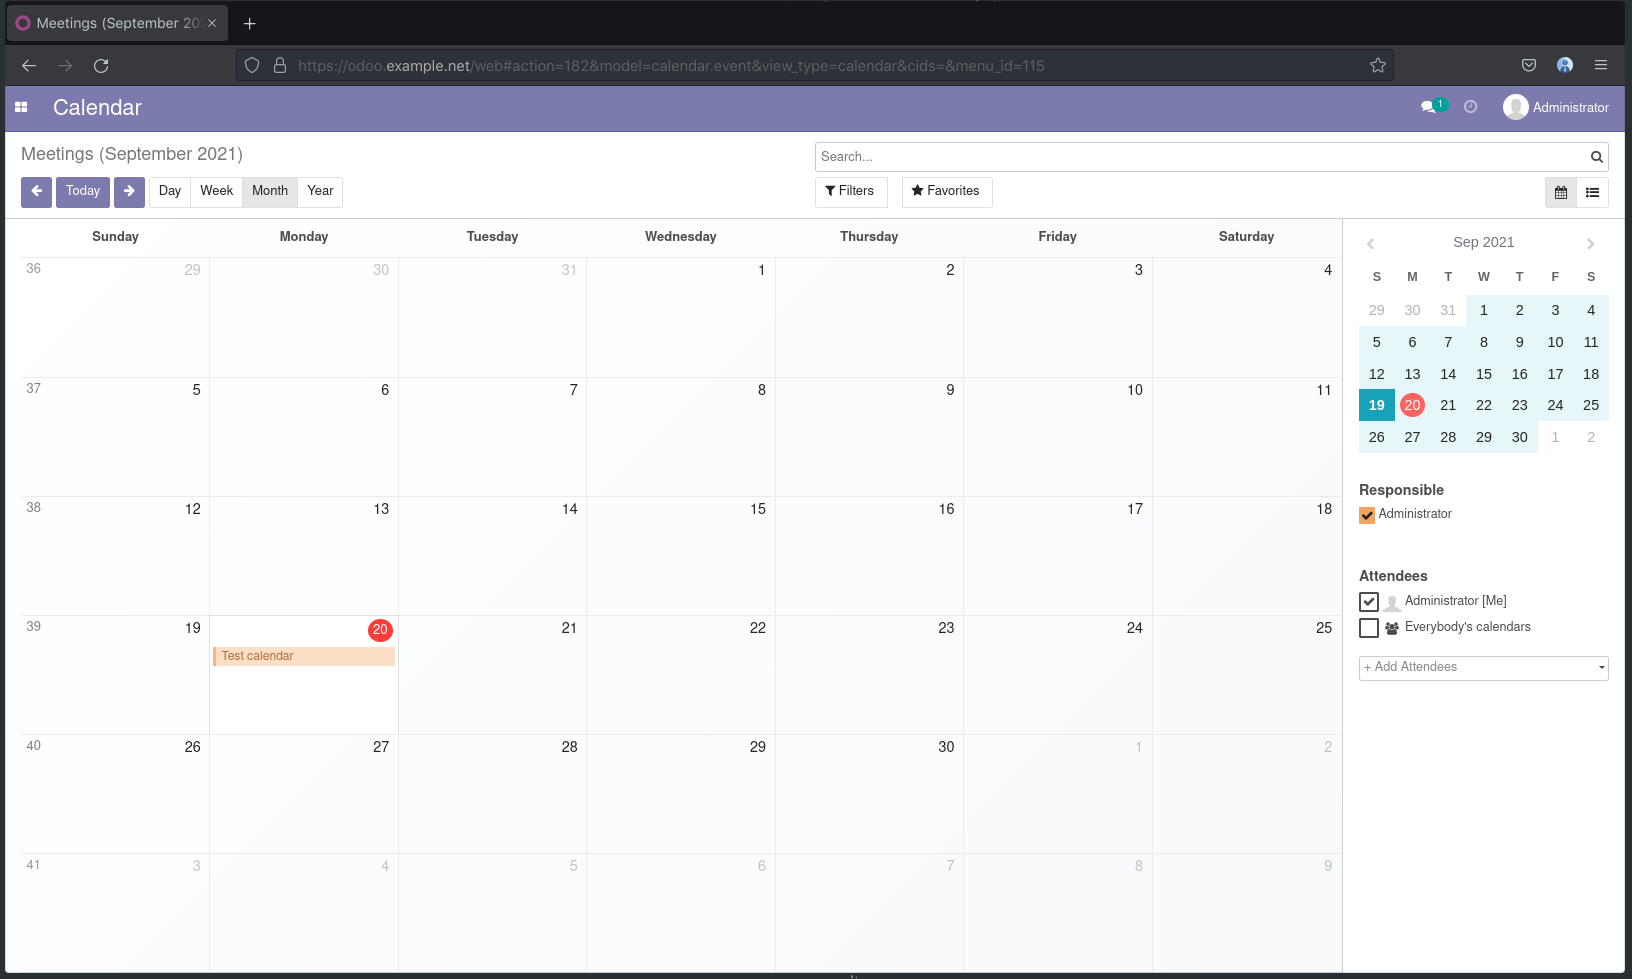Go to next month with right arrow
1632x979 pixels.
[x=129, y=192]
